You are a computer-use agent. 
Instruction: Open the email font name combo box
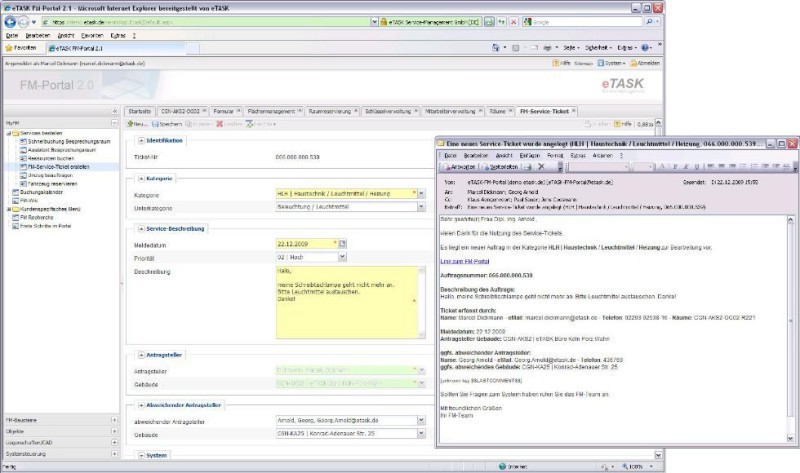tap(597, 167)
